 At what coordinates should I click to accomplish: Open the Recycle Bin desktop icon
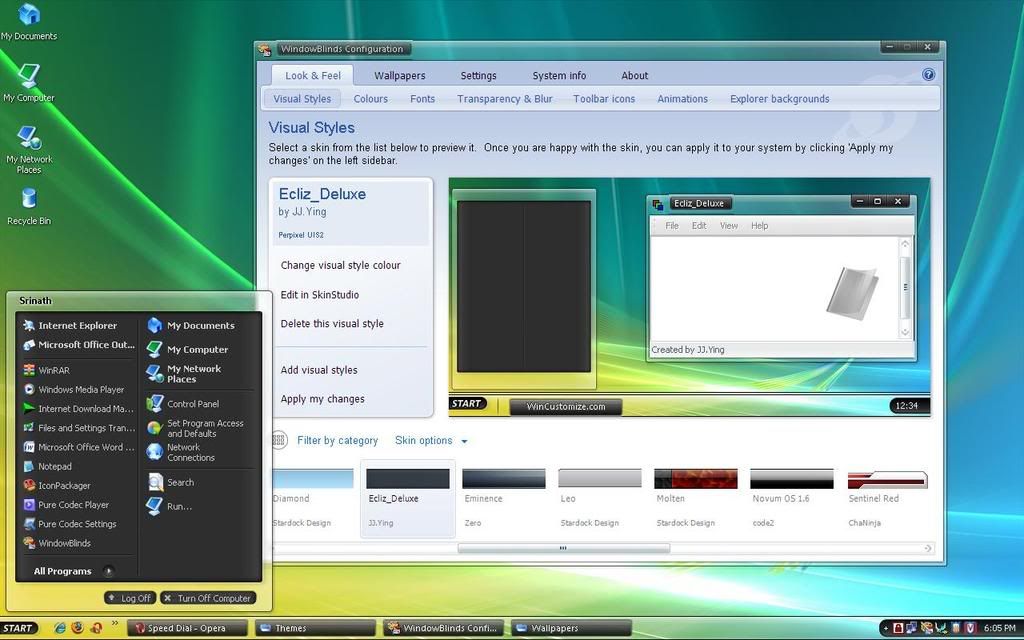[29, 205]
